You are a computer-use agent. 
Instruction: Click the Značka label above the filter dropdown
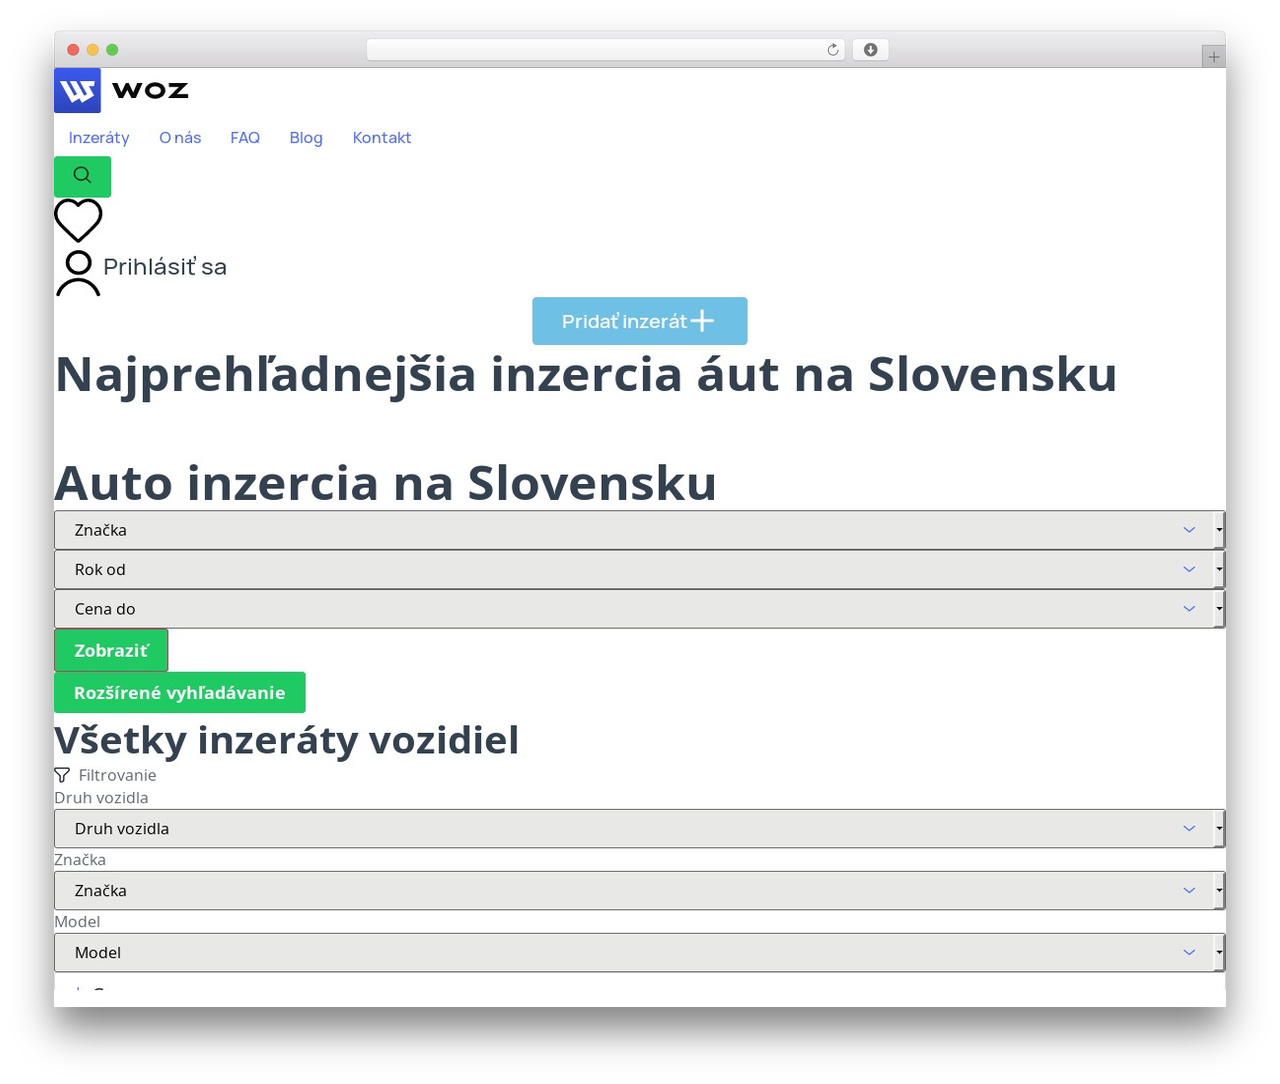(80, 860)
